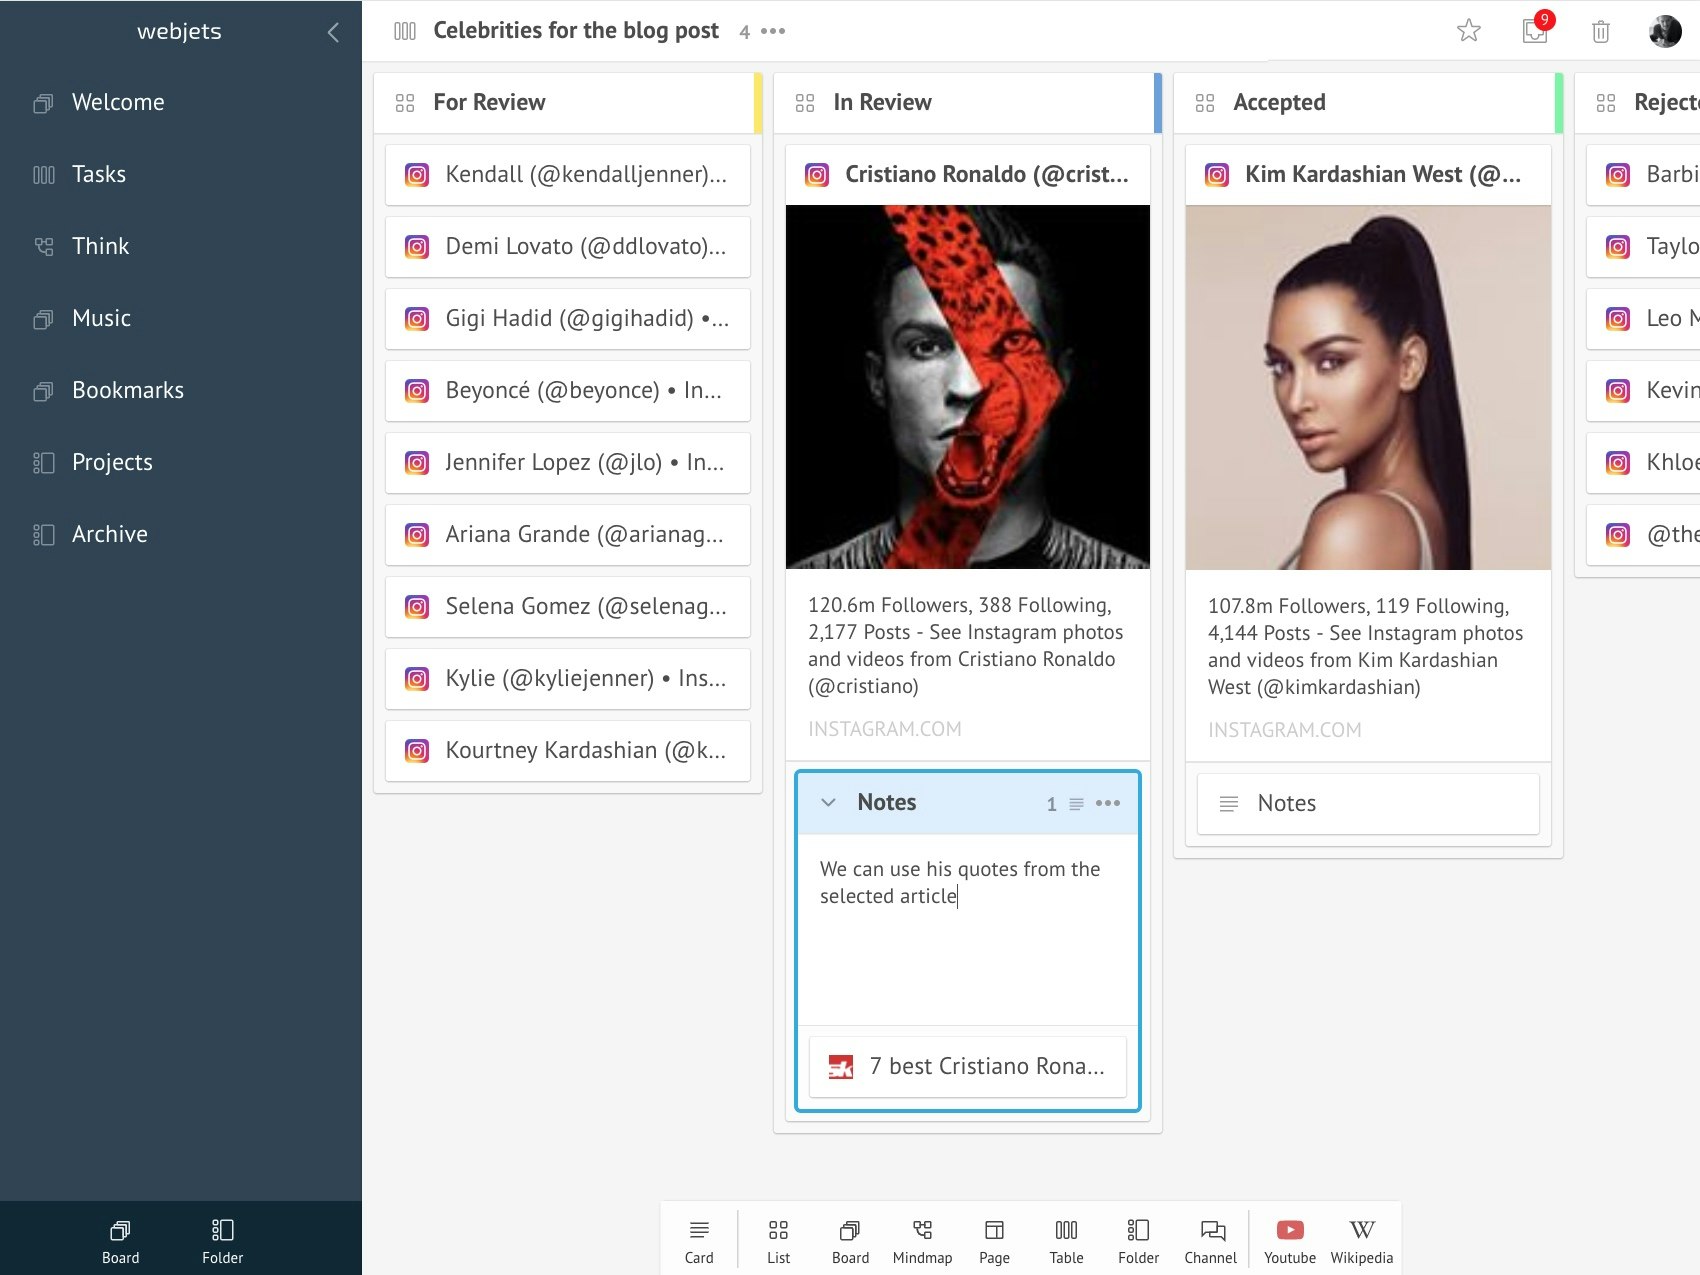Viewport: 1700px width, 1275px height.
Task: Open the Barbie card in the Rejected list
Action: (1644, 175)
